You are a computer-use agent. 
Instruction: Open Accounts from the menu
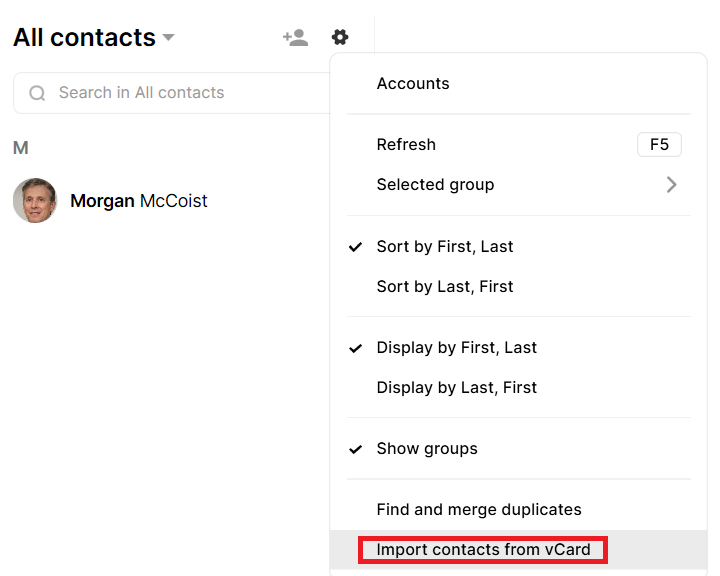point(519,84)
